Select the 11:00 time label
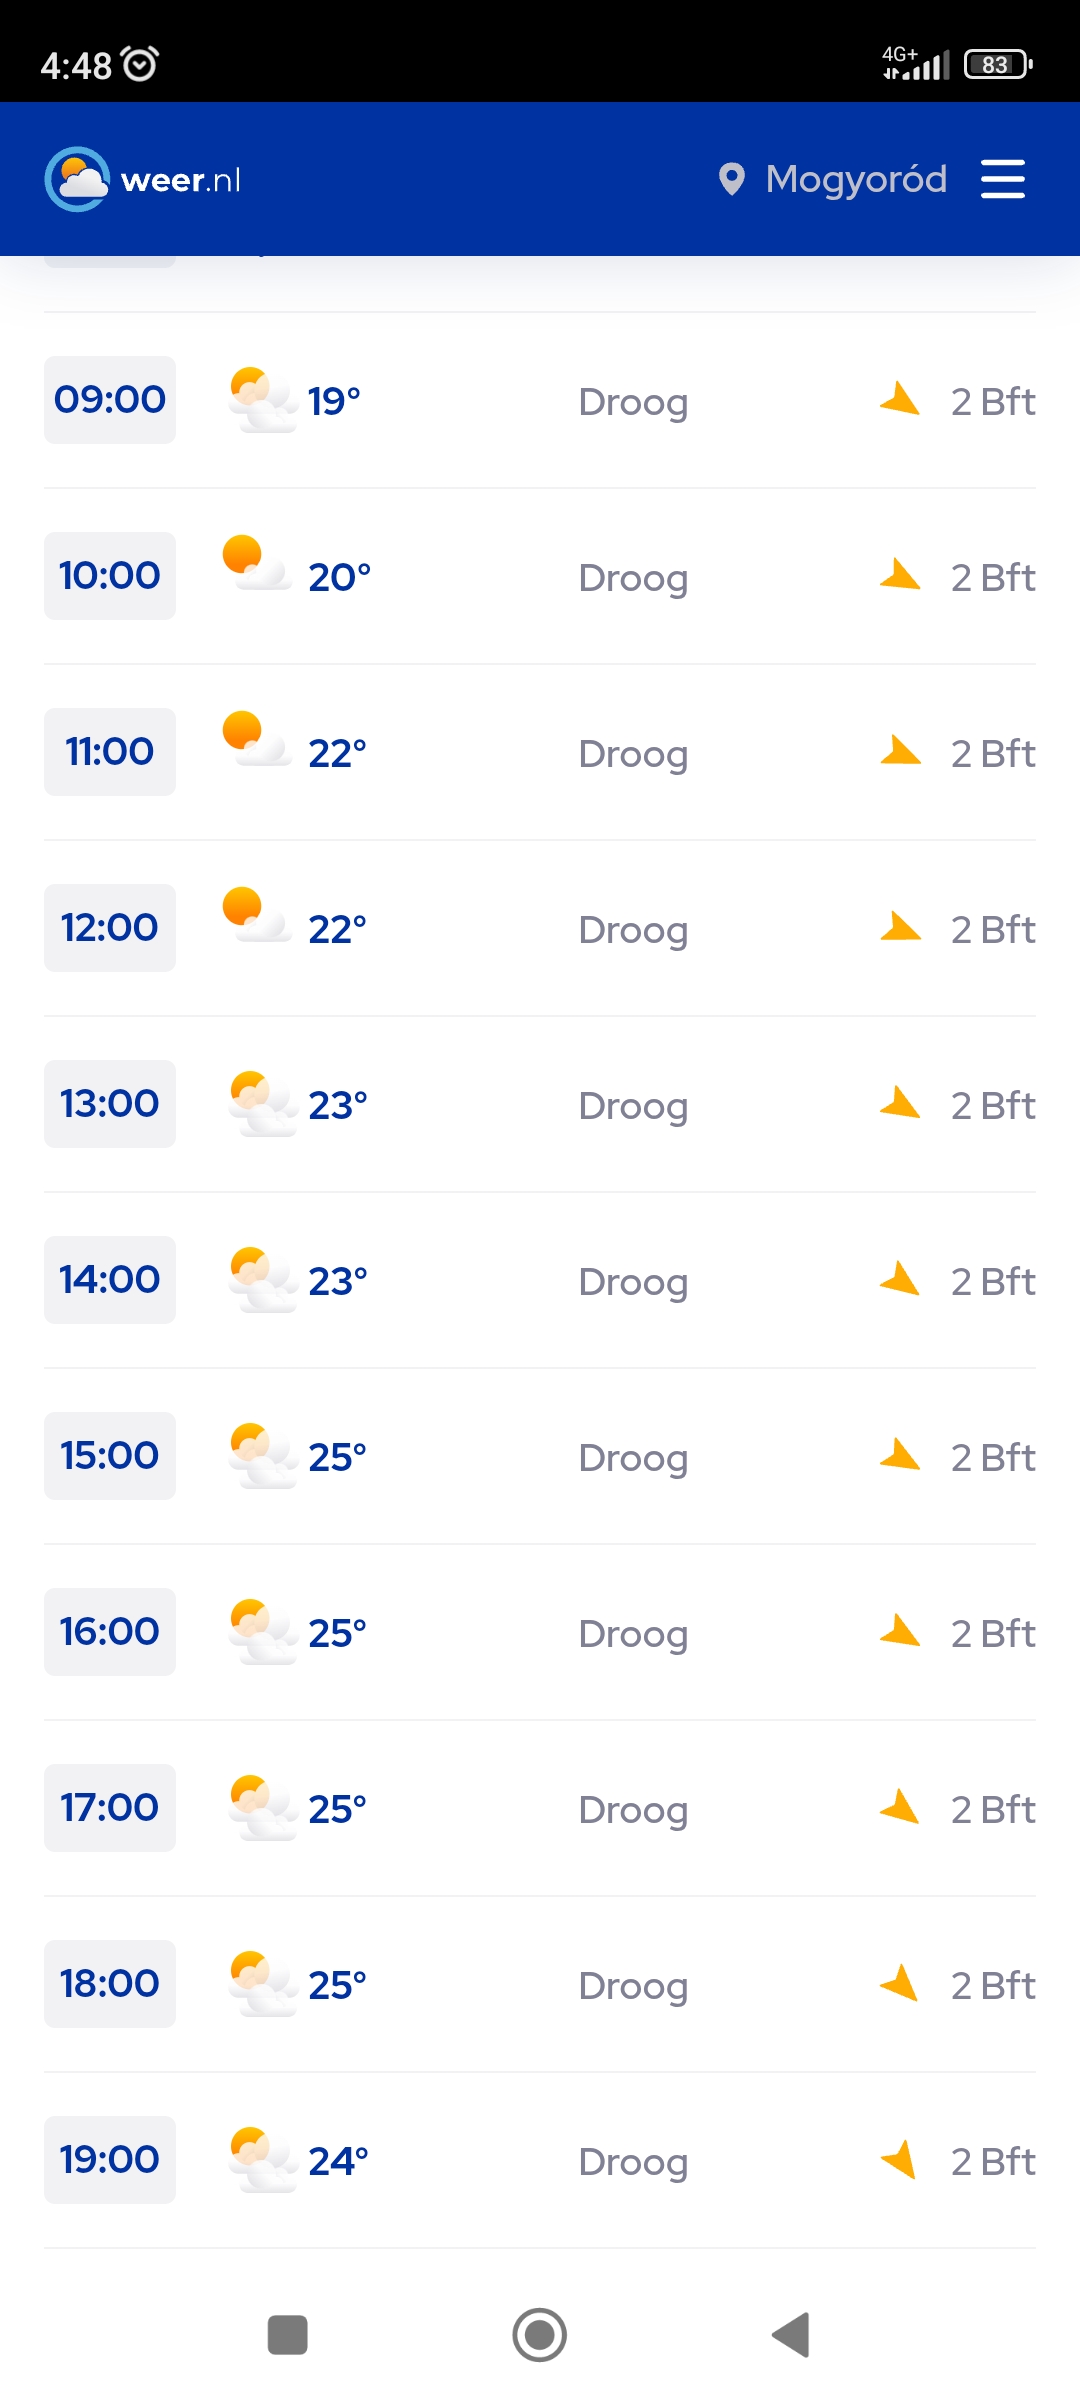 110,752
